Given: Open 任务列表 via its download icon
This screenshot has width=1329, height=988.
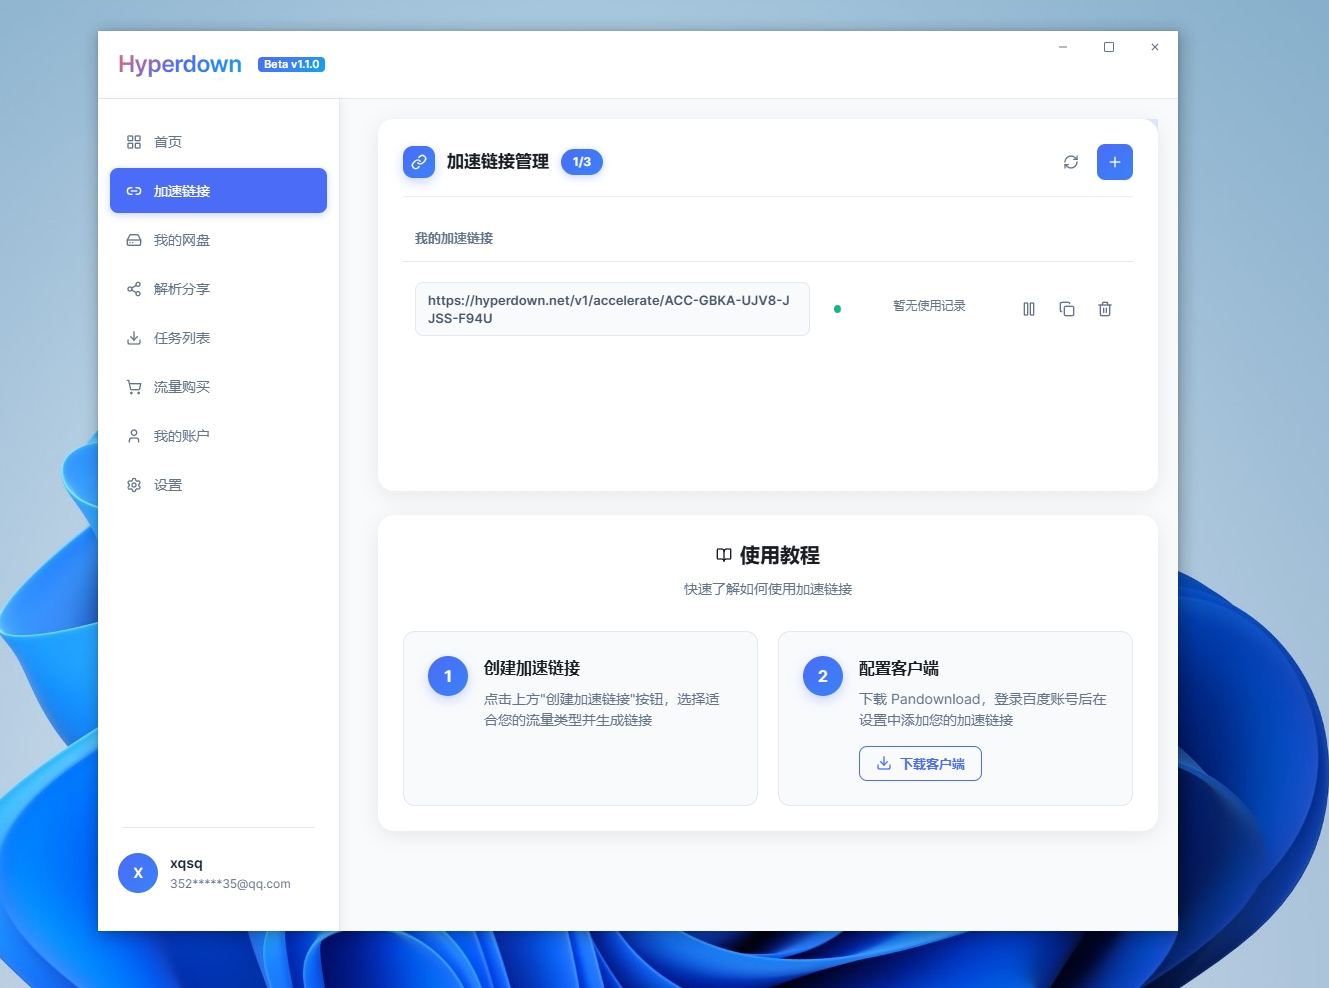Looking at the screenshot, I should 134,337.
